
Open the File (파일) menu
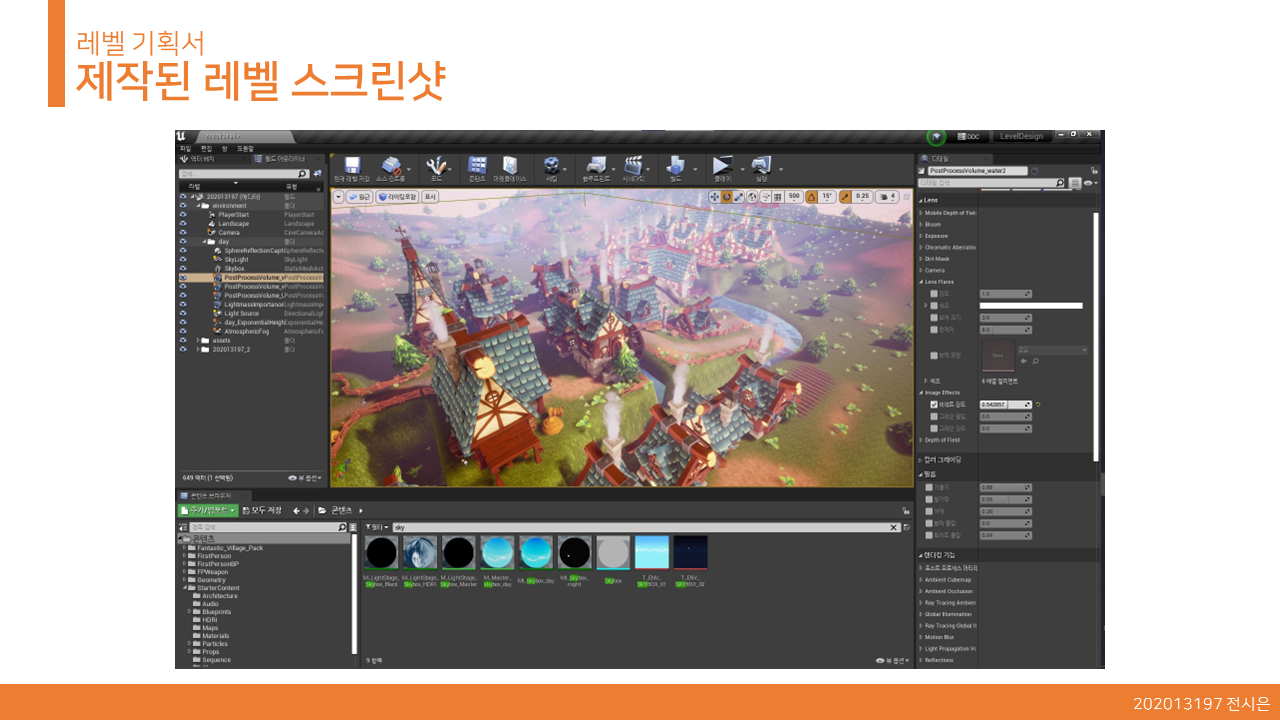tap(185, 148)
